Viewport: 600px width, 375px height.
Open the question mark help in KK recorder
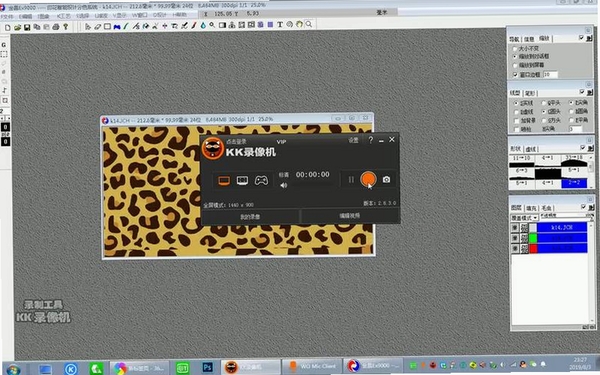pyautogui.click(x=370, y=140)
